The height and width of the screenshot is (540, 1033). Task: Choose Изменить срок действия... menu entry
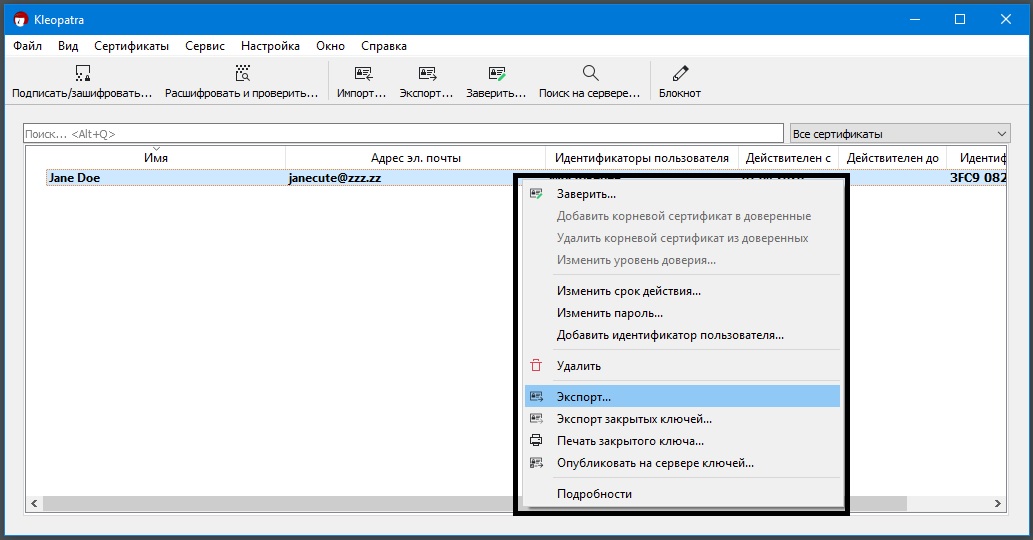[x=628, y=291]
